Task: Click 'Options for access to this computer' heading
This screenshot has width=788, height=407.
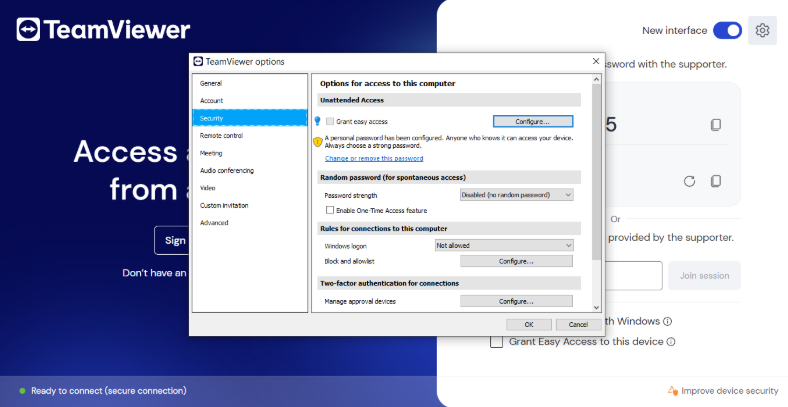Action: point(387,83)
